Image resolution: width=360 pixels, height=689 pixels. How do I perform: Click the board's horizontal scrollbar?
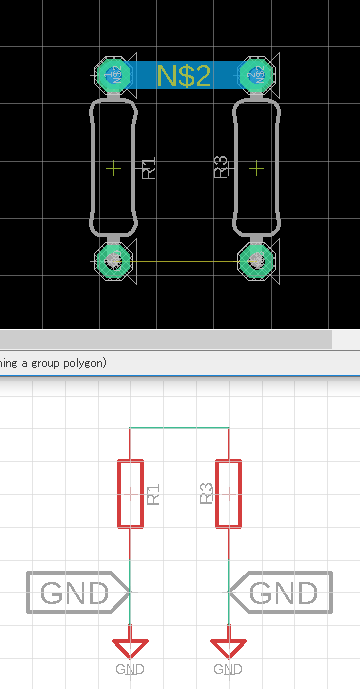[x=166, y=339]
